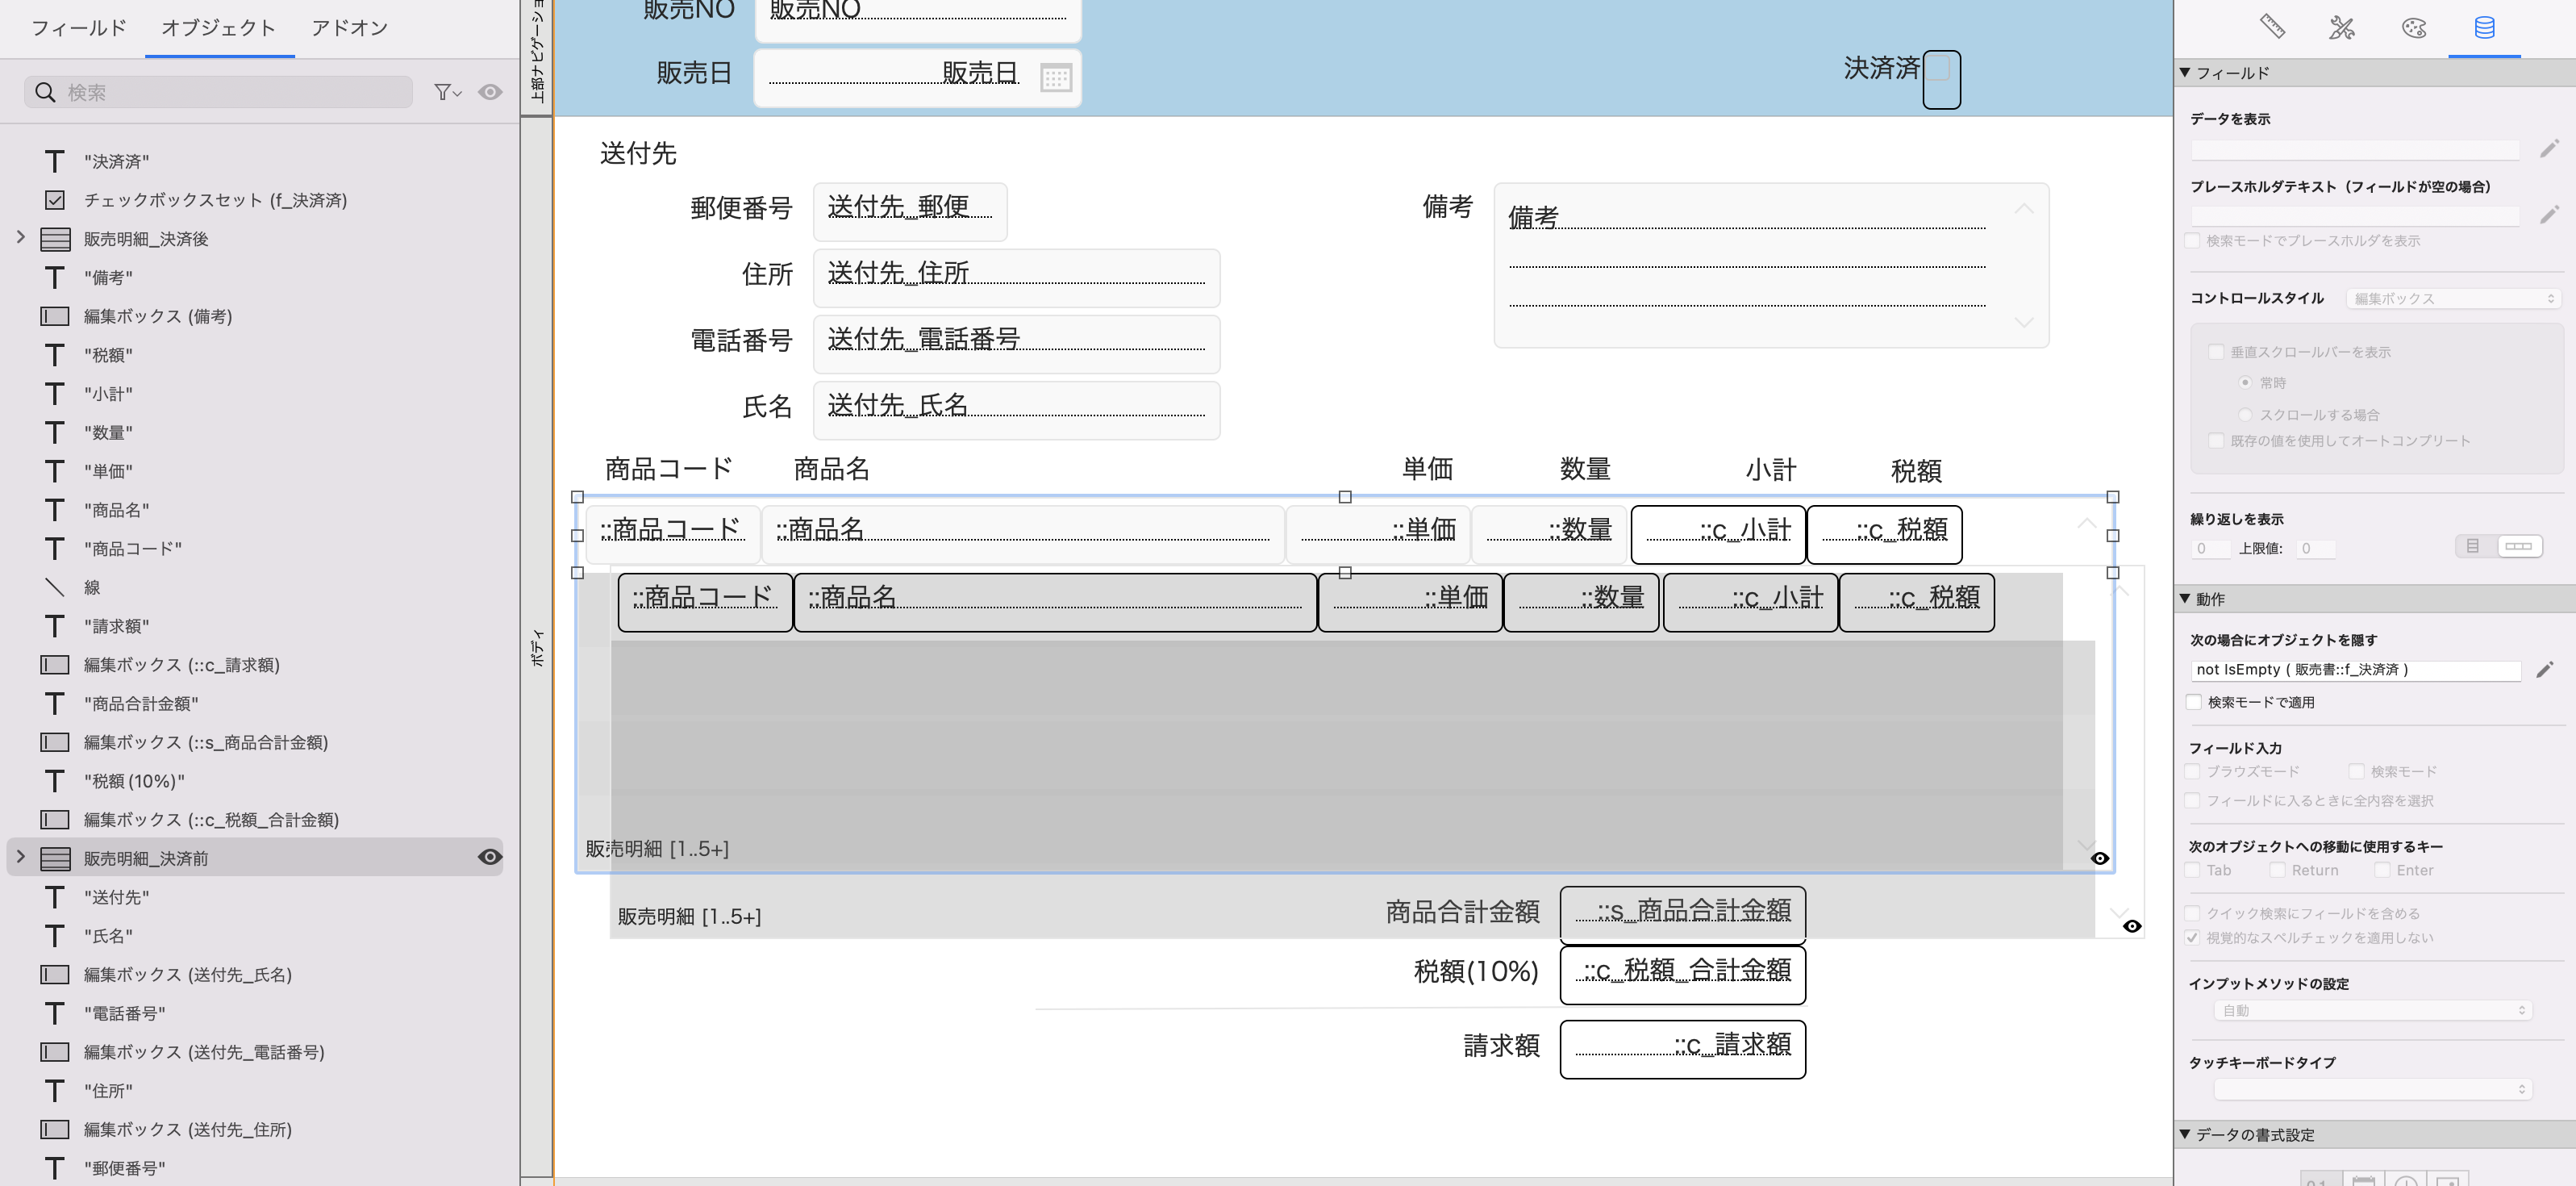This screenshot has width=2576, height=1186.
Task: Click pencil icon next to データを表示
Action: (2549, 149)
